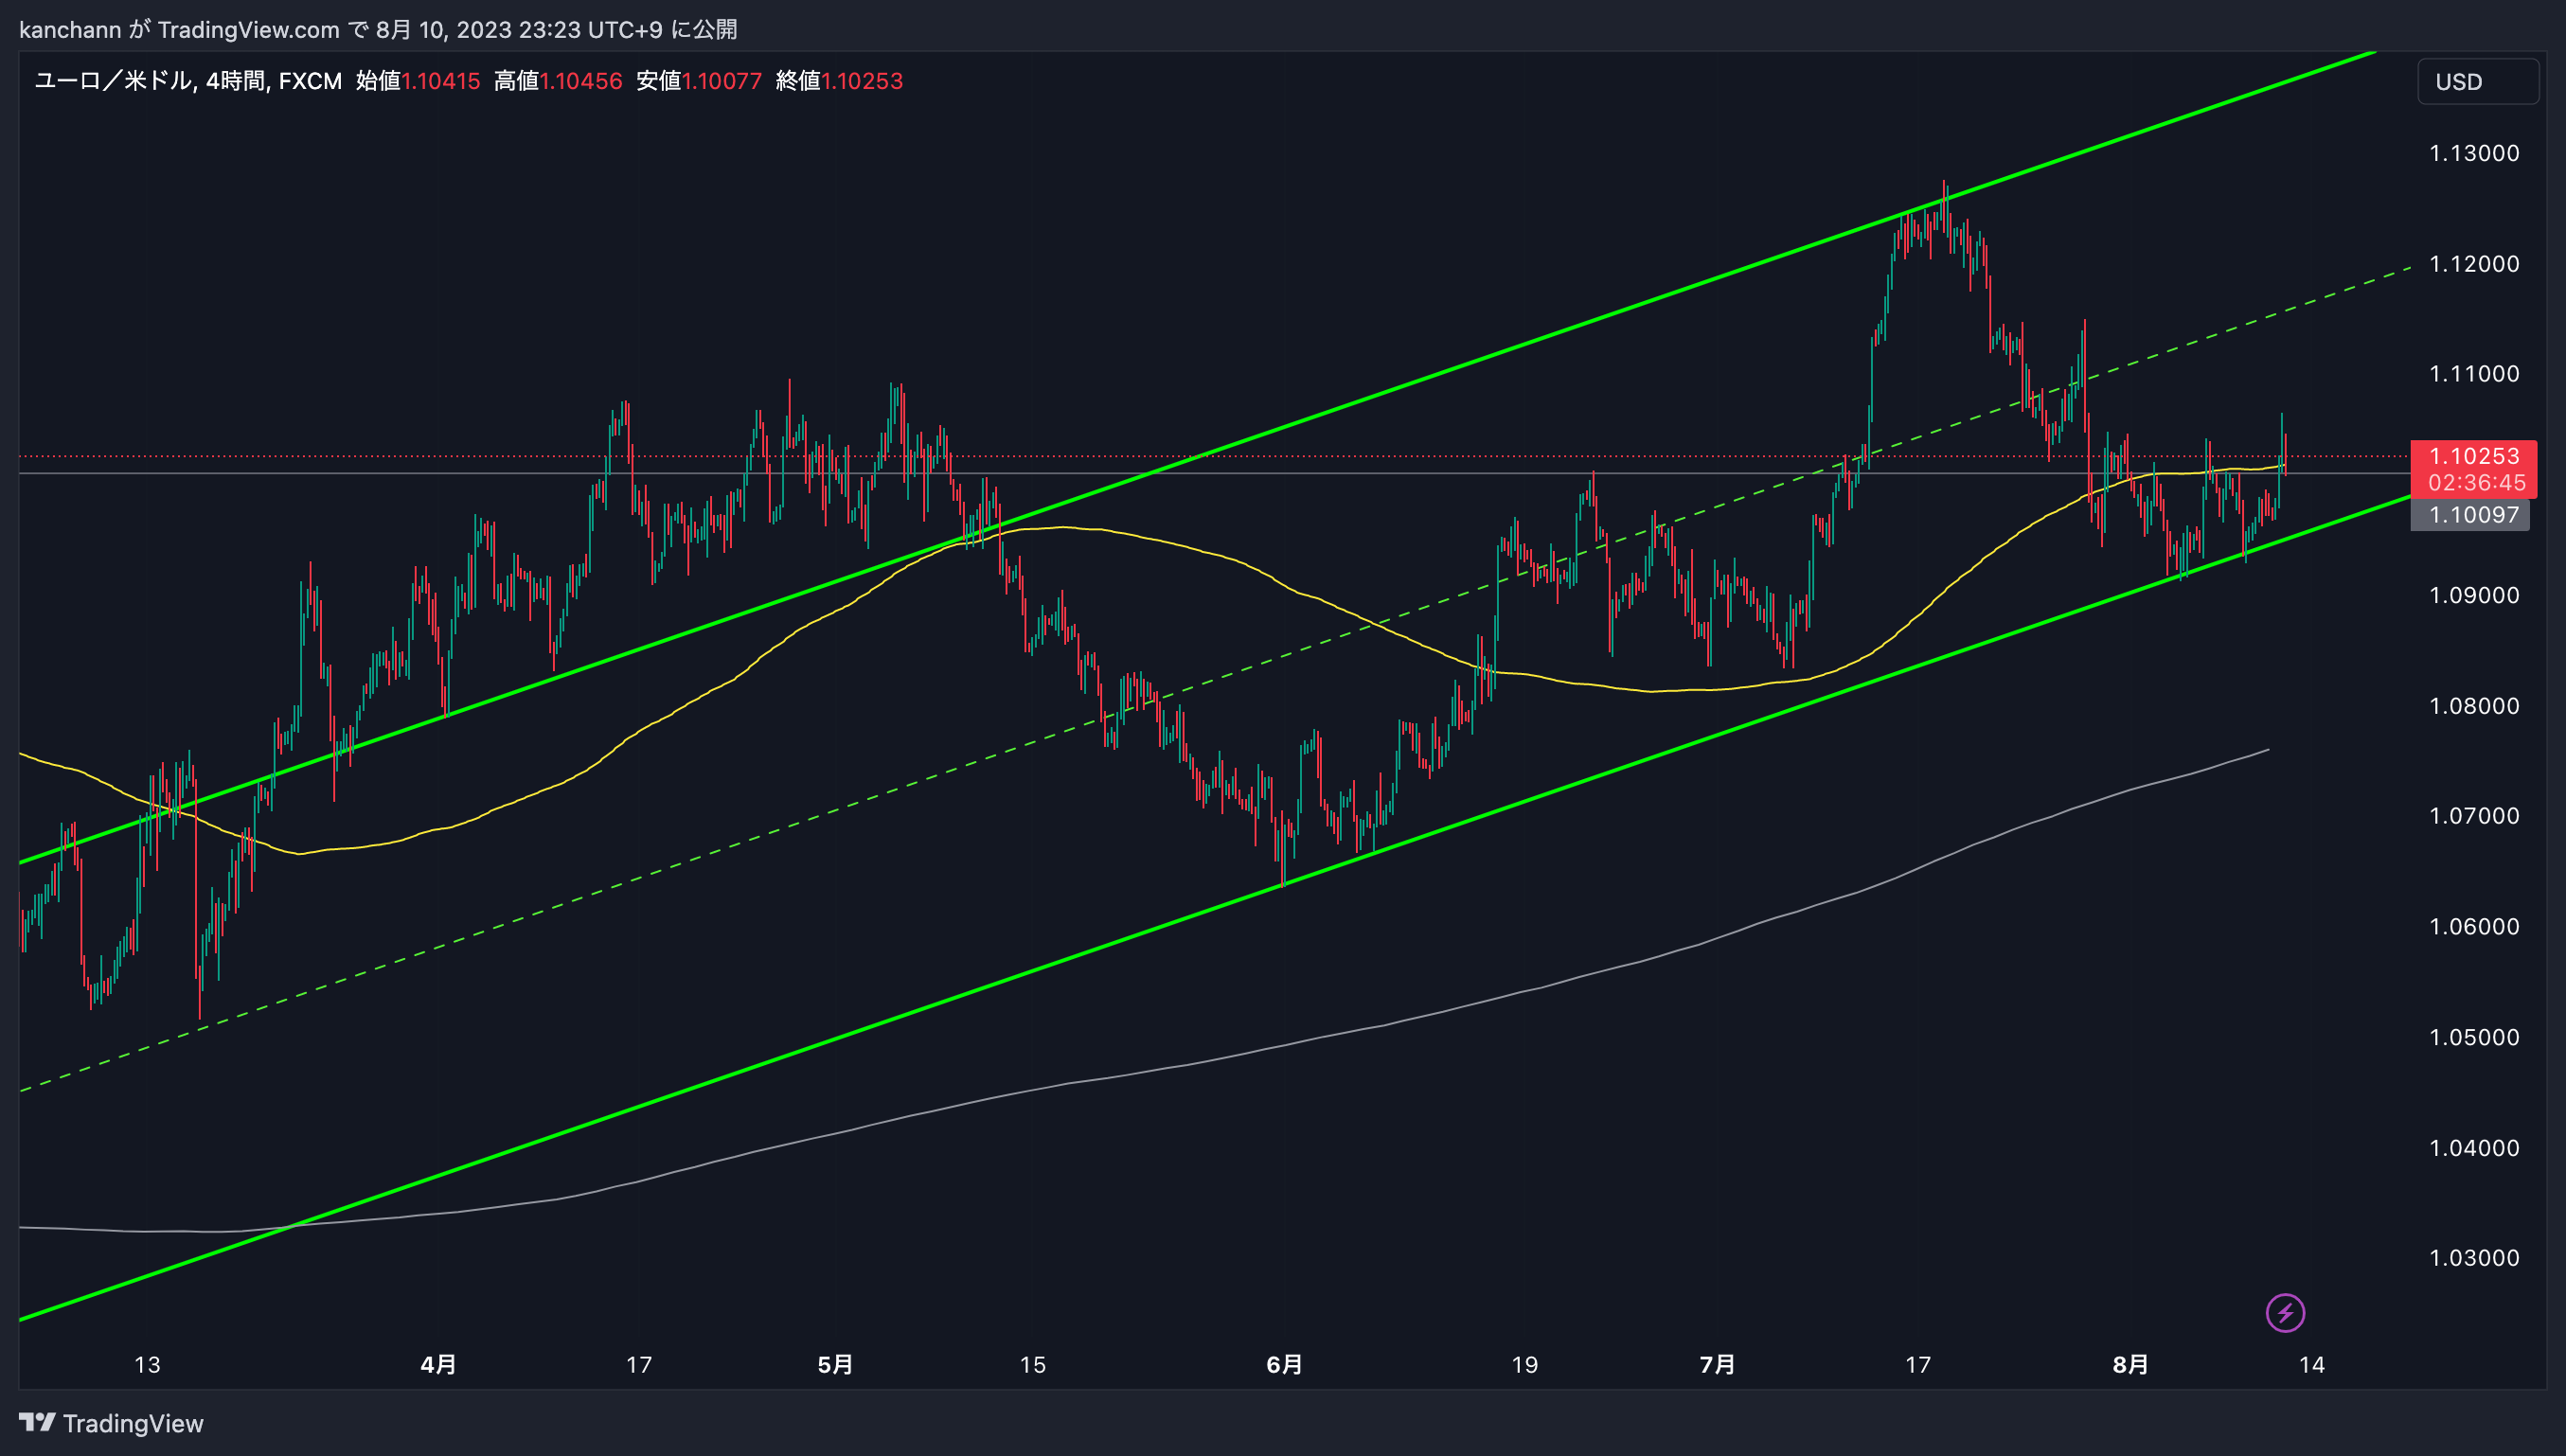The image size is (2566, 1456).
Task: Click the 13 date label on time axis
Action: [147, 1365]
